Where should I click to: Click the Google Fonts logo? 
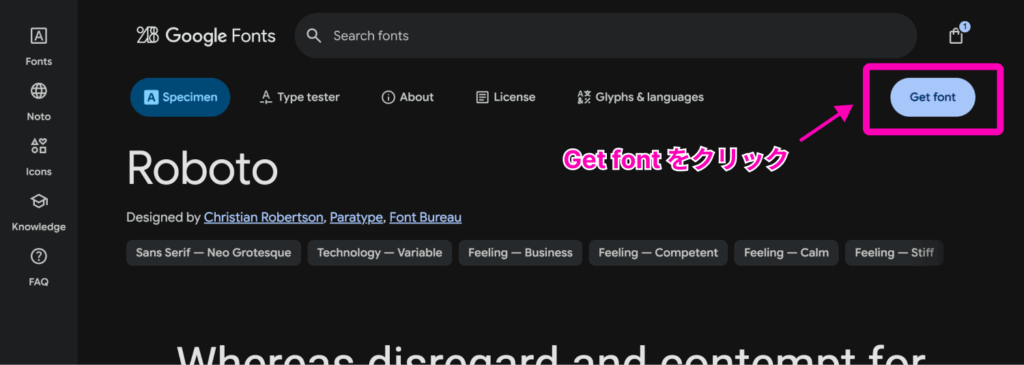[x=206, y=35]
